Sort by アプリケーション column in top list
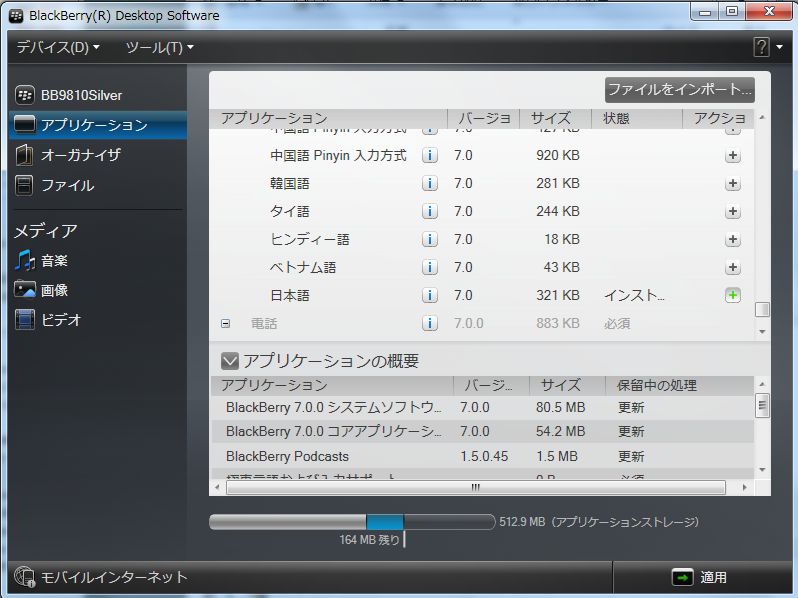Viewport: 798px width, 598px height. (x=329, y=119)
